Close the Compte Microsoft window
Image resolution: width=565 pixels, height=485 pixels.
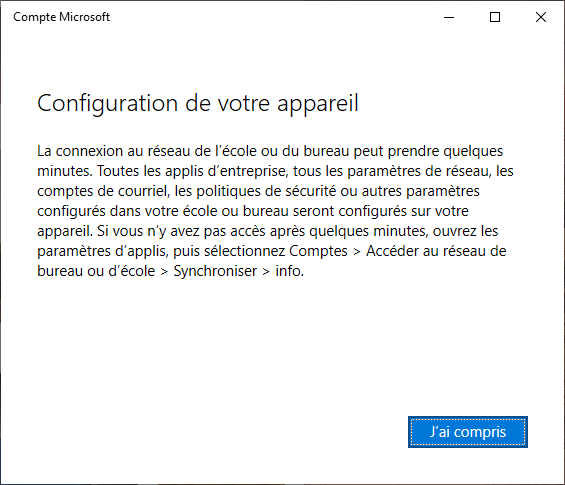coord(540,17)
